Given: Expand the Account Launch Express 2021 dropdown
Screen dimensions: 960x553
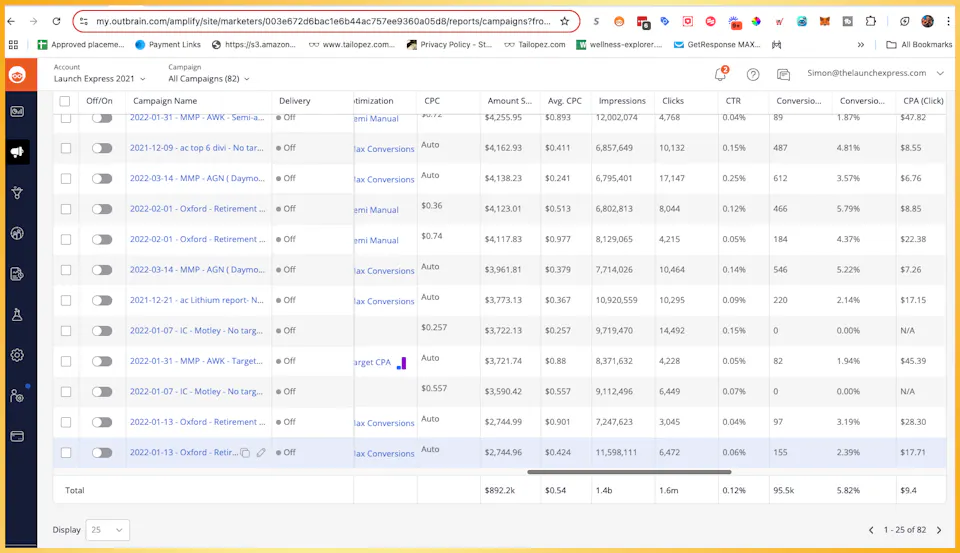Looking at the screenshot, I should (x=99, y=78).
